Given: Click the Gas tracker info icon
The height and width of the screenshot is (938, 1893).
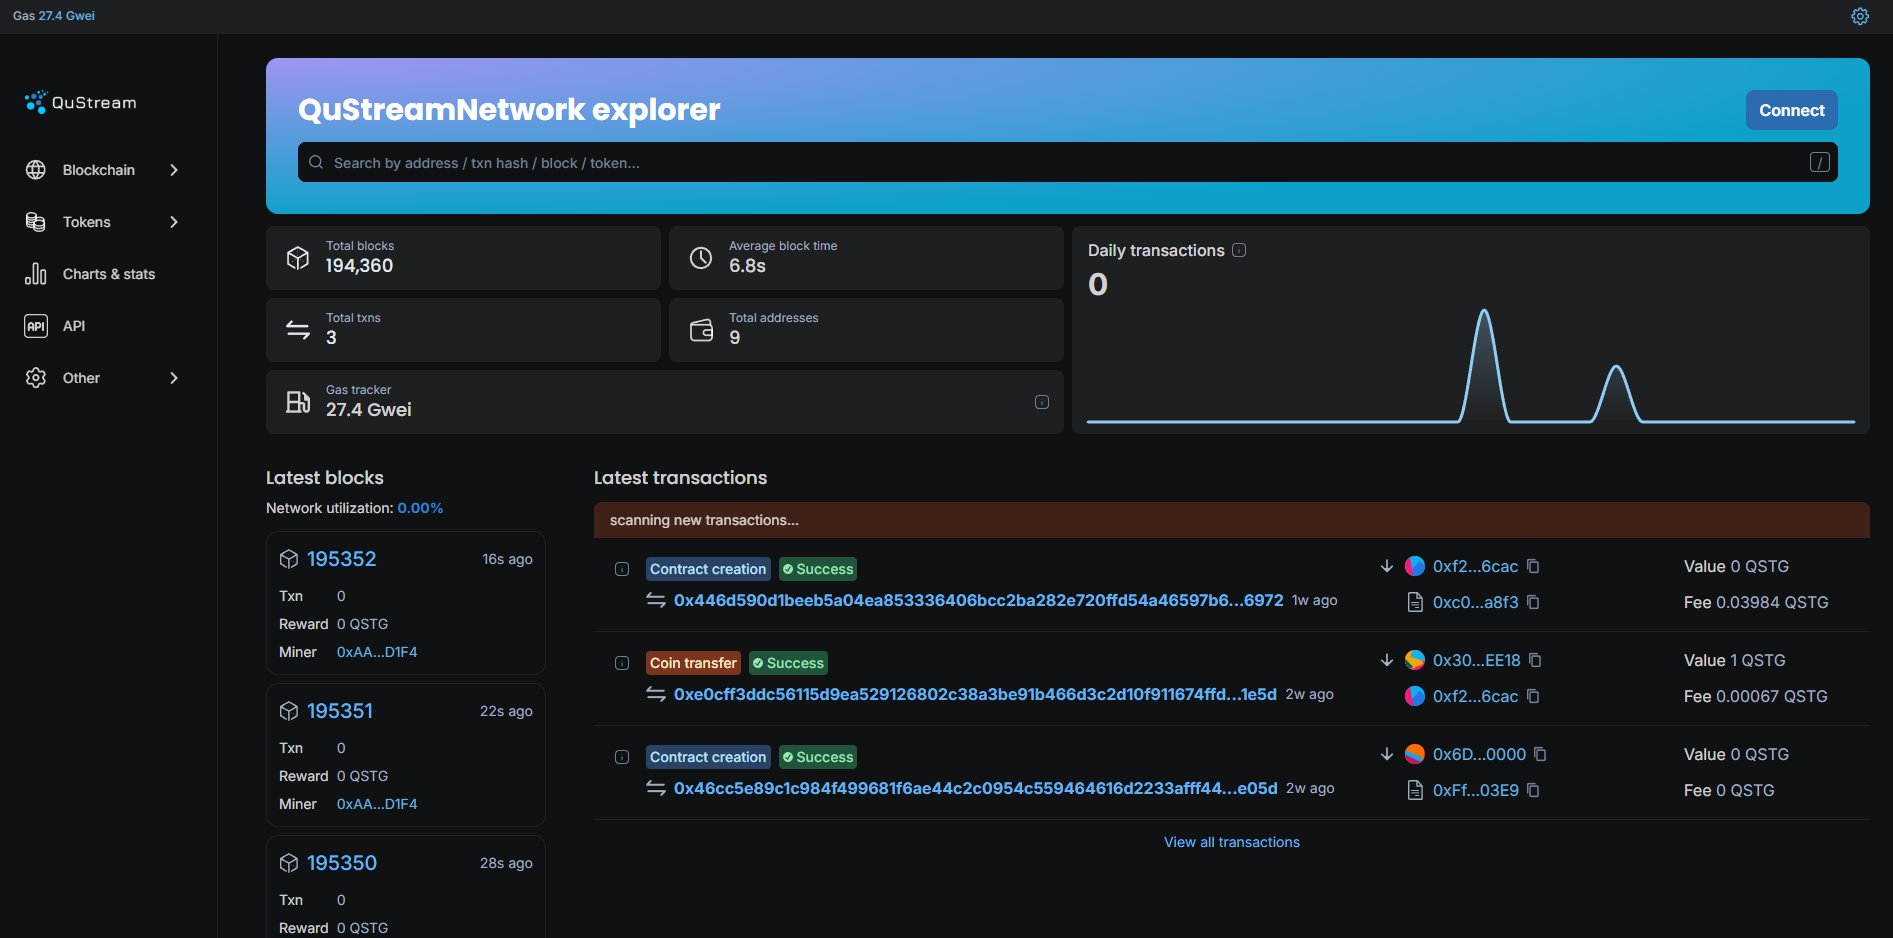Looking at the screenshot, I should pos(1041,402).
